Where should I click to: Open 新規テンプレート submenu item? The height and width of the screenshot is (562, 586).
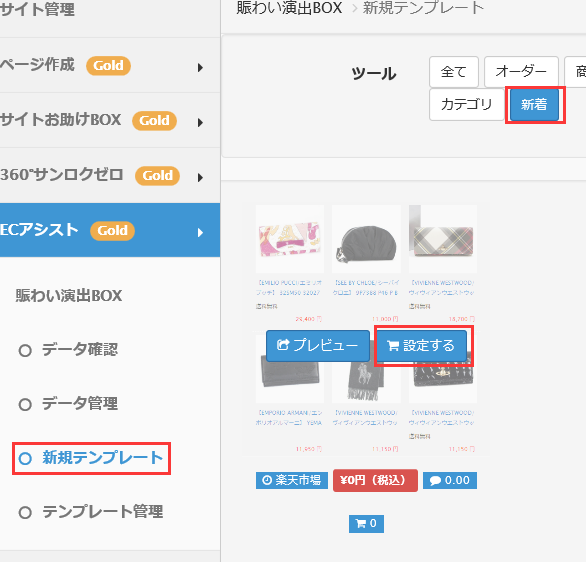[103, 458]
